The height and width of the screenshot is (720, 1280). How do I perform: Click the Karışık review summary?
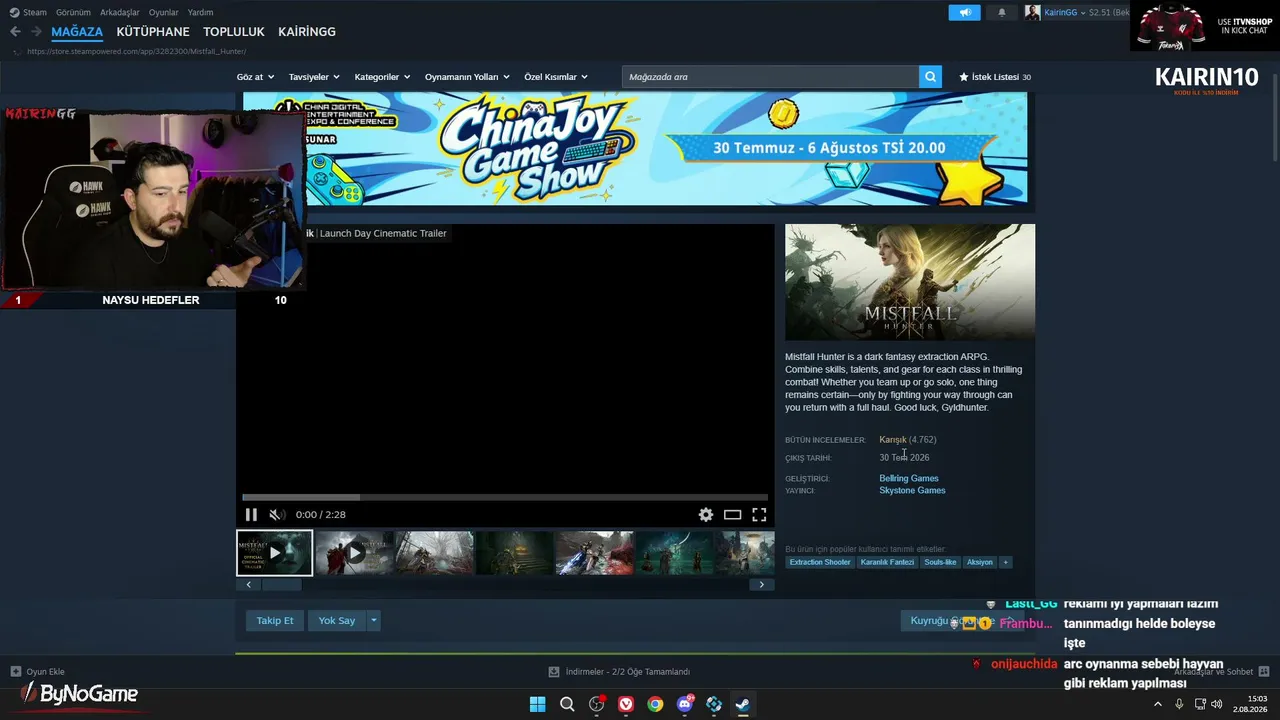click(x=893, y=440)
